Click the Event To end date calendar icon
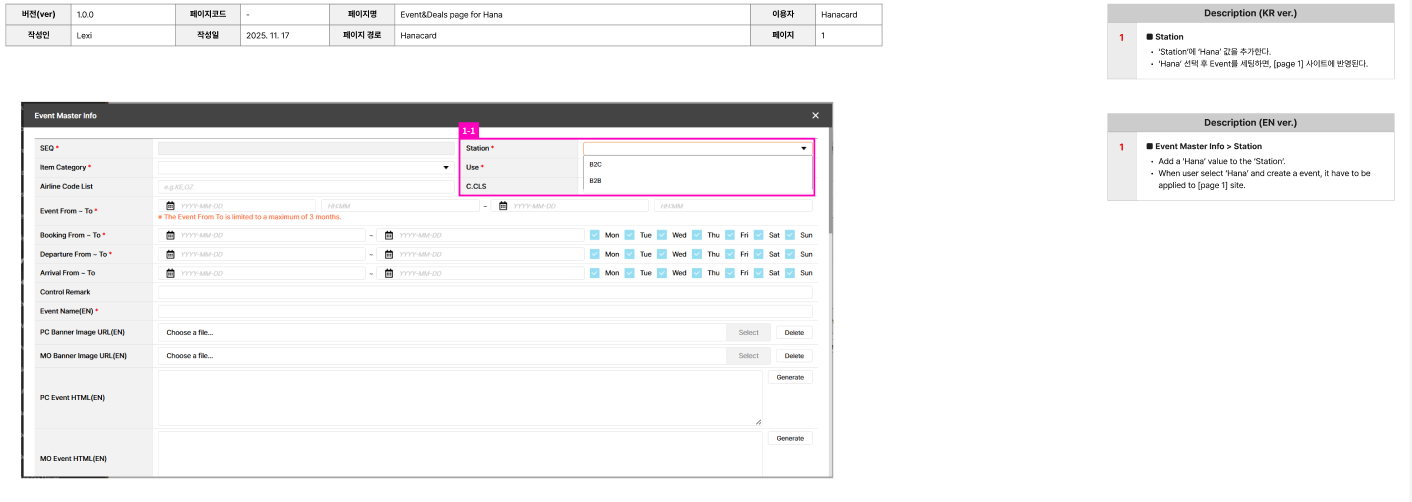1412x502 pixels. pos(504,206)
